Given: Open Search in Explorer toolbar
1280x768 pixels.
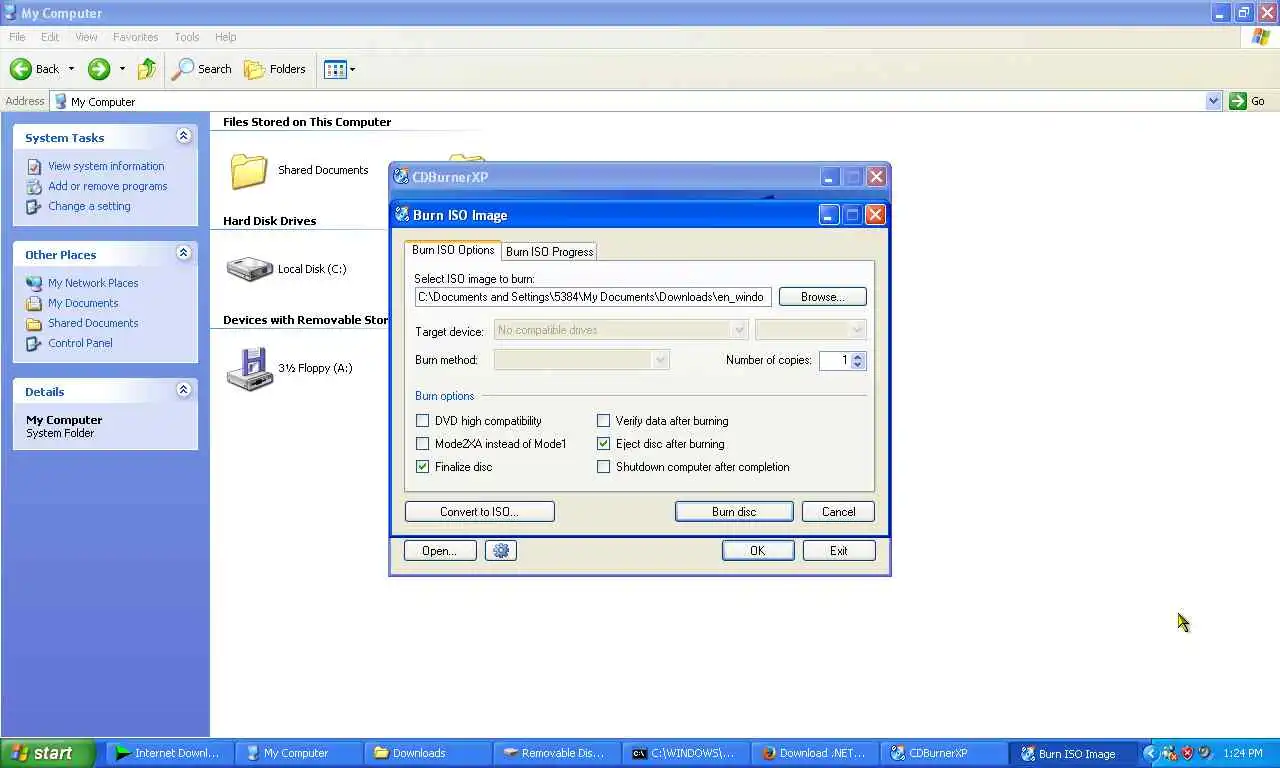Looking at the screenshot, I should click(202, 69).
